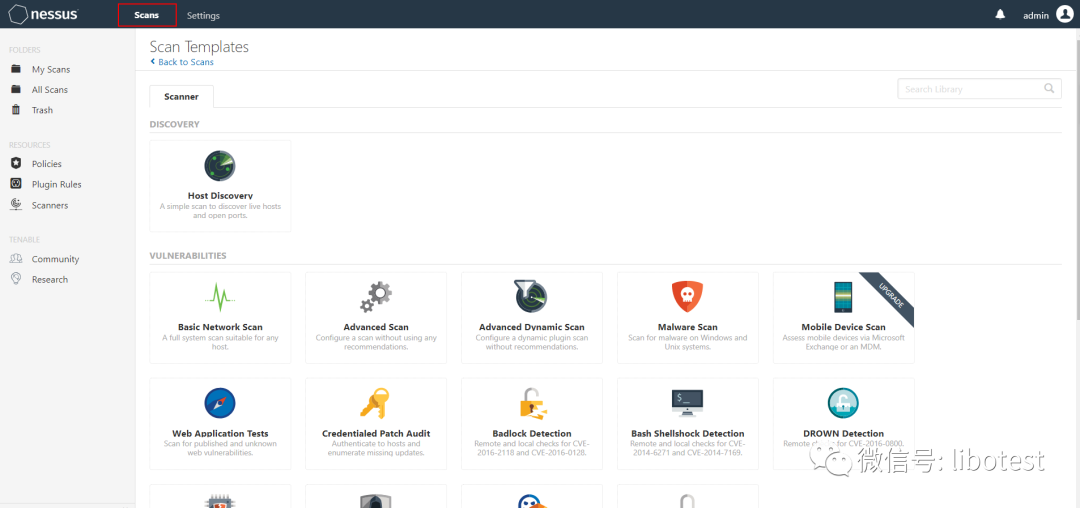
Task: Click the Plugin Rules icon
Action: pyautogui.click(x=16, y=184)
